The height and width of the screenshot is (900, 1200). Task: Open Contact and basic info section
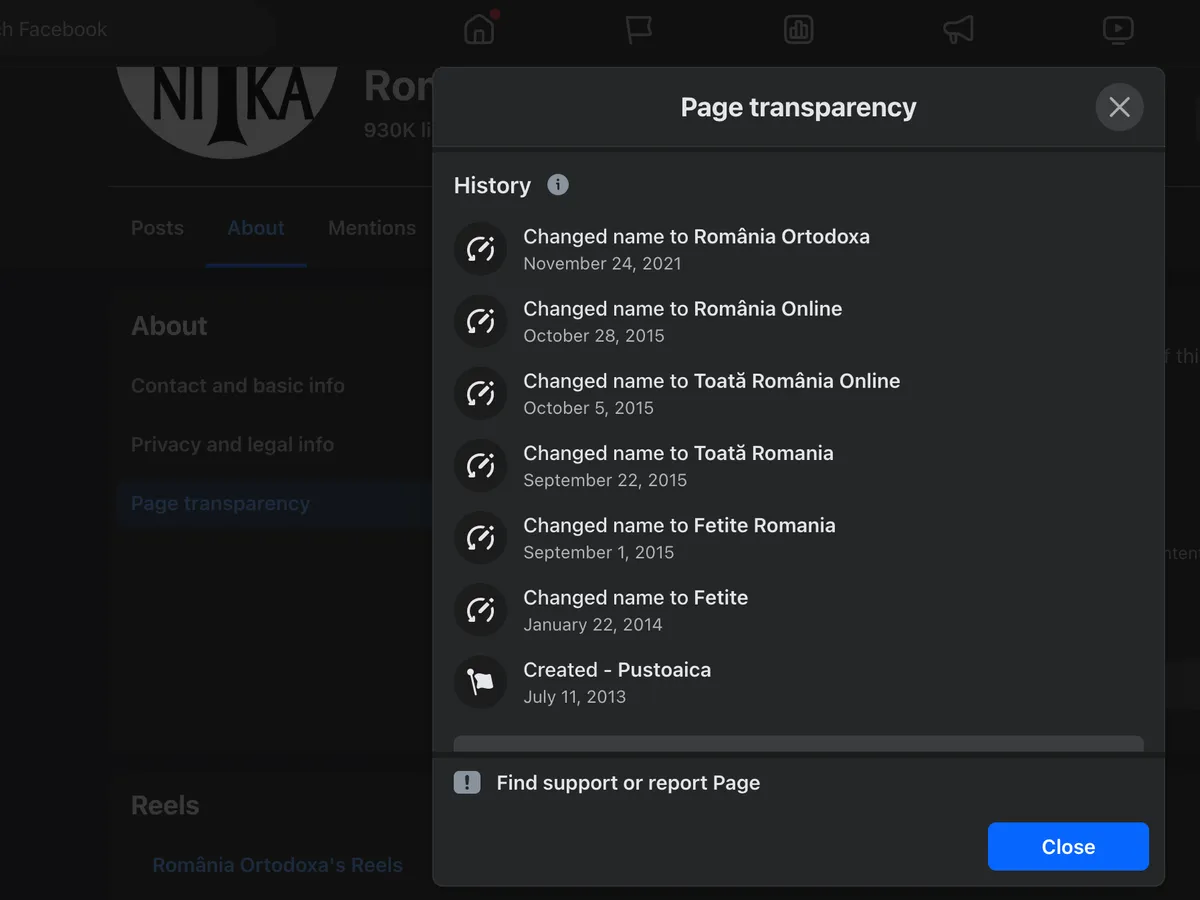pos(238,386)
